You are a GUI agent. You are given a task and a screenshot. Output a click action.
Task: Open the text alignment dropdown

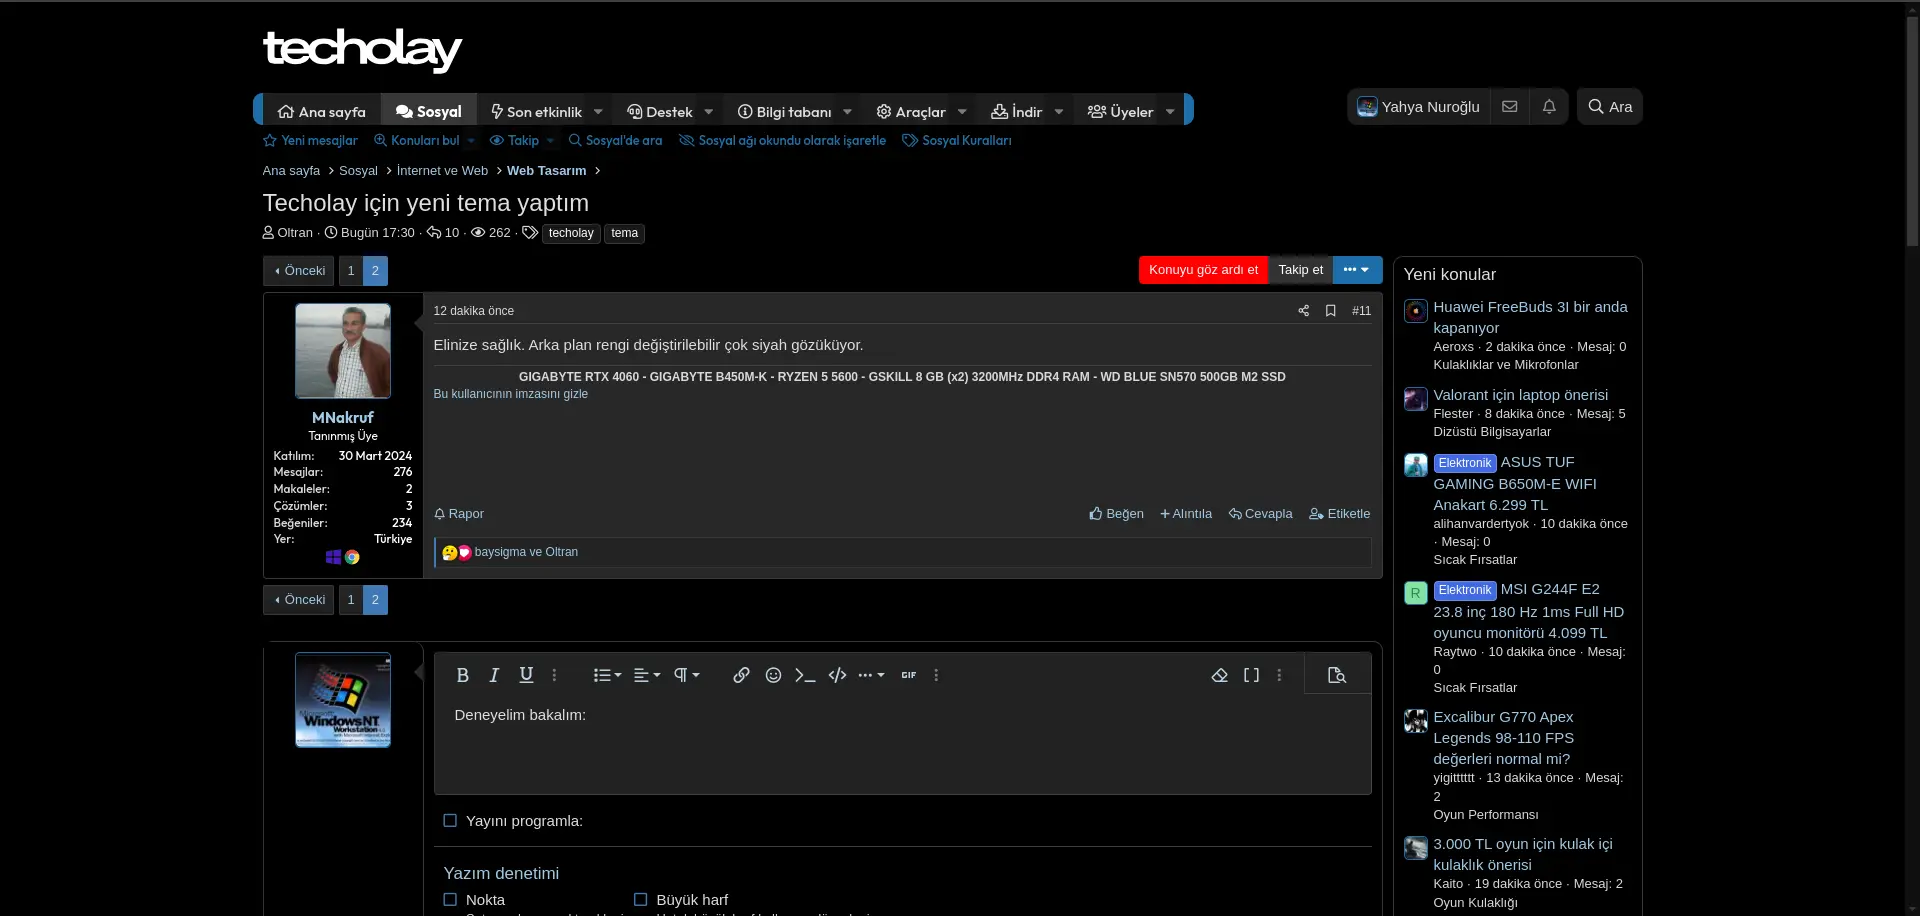[x=647, y=675]
